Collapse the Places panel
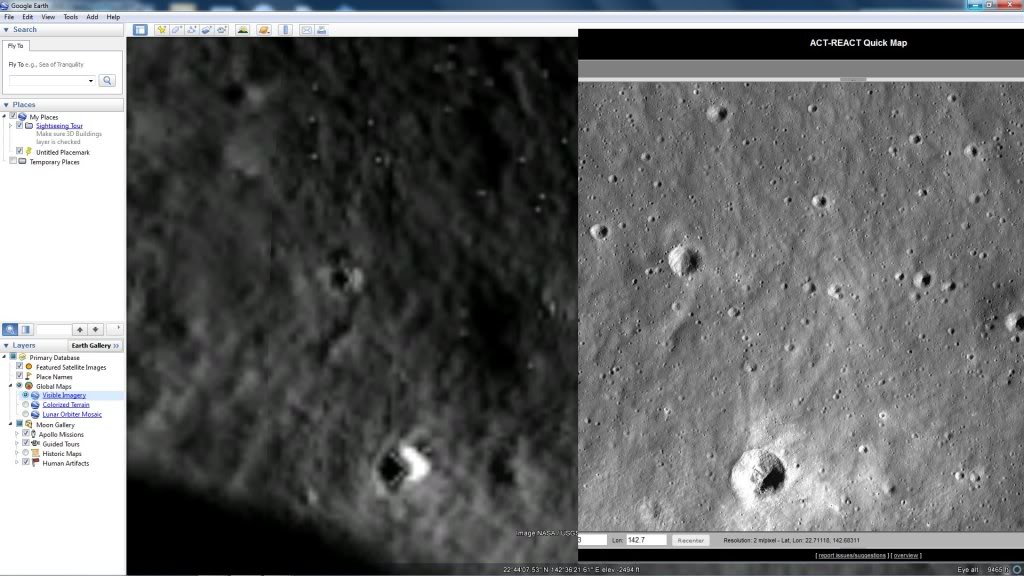Image resolution: width=1024 pixels, height=576 pixels. (6, 104)
